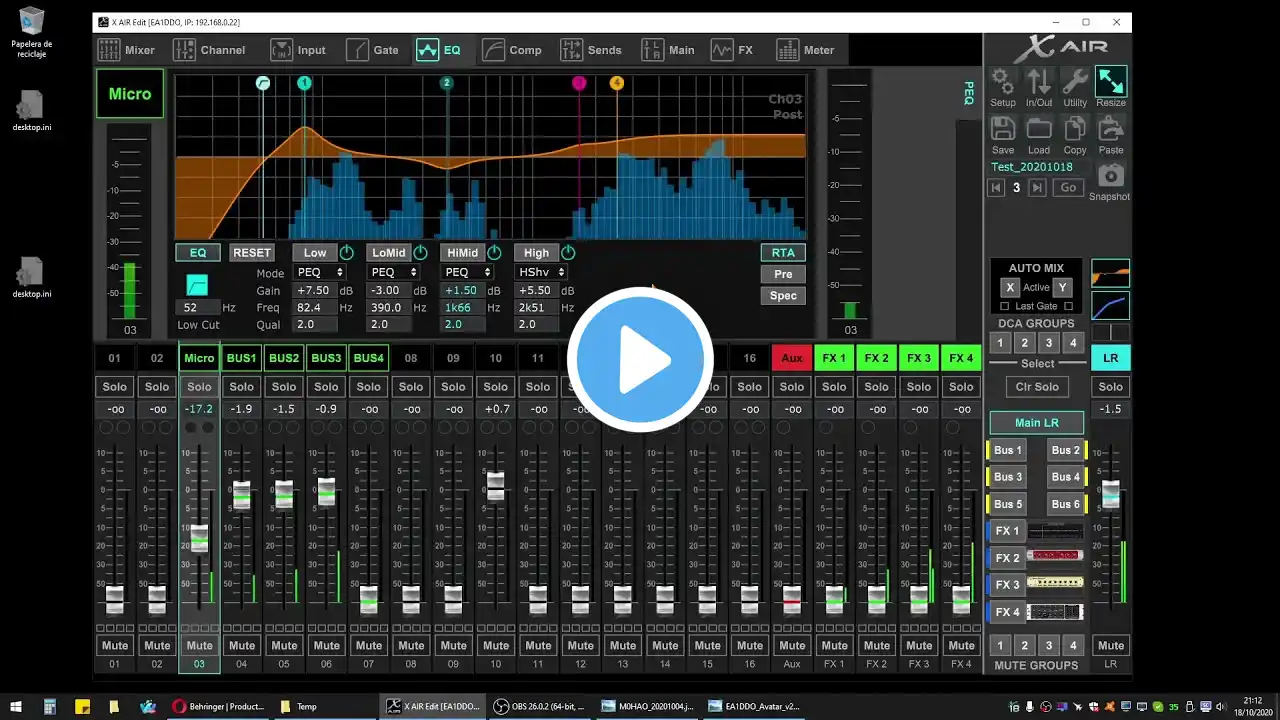
Task: Open the Setup gear icon
Action: point(1003,81)
